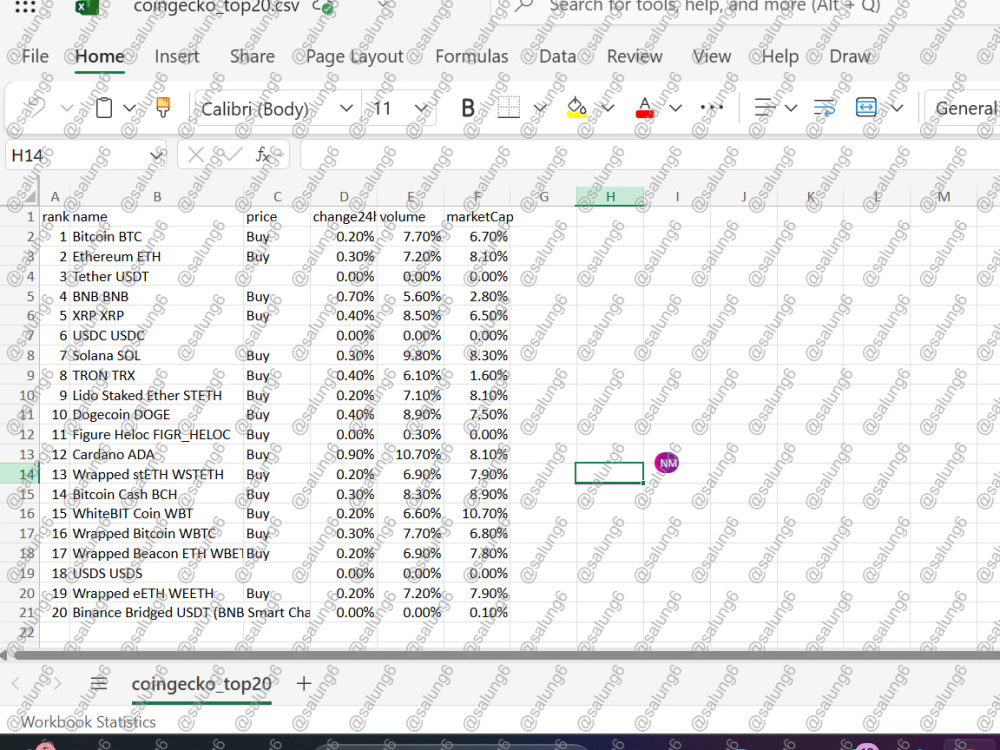1000x750 pixels.
Task: Open the all sheets list icon
Action: pyautogui.click(x=99, y=684)
